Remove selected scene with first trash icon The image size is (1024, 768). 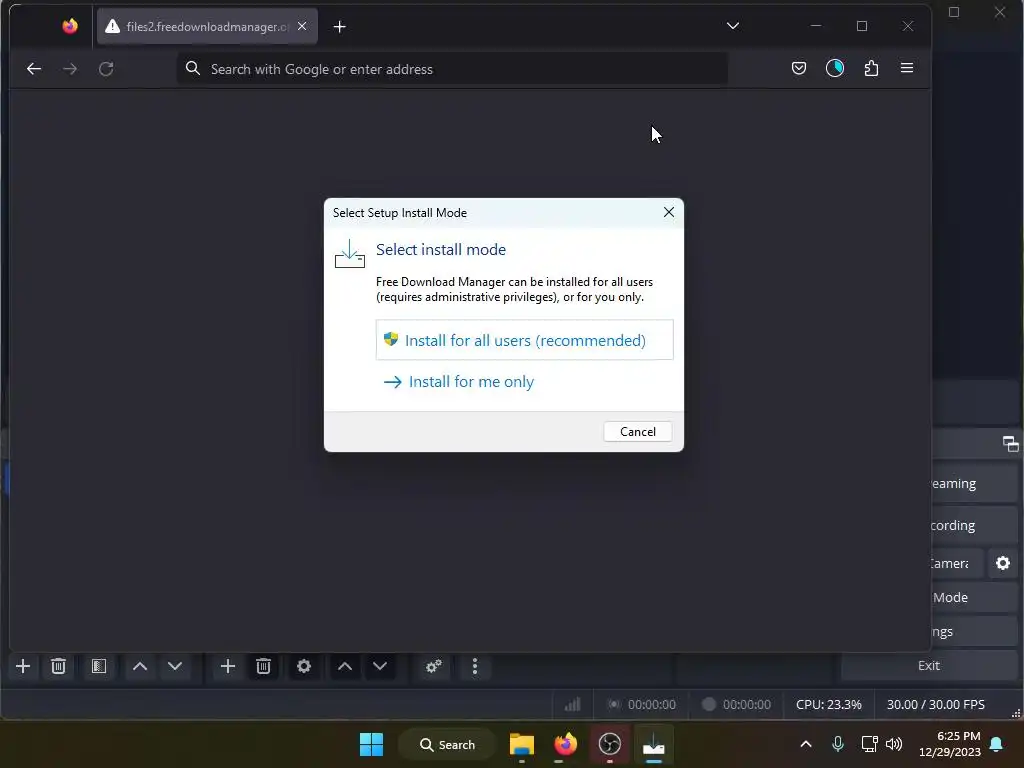click(58, 666)
